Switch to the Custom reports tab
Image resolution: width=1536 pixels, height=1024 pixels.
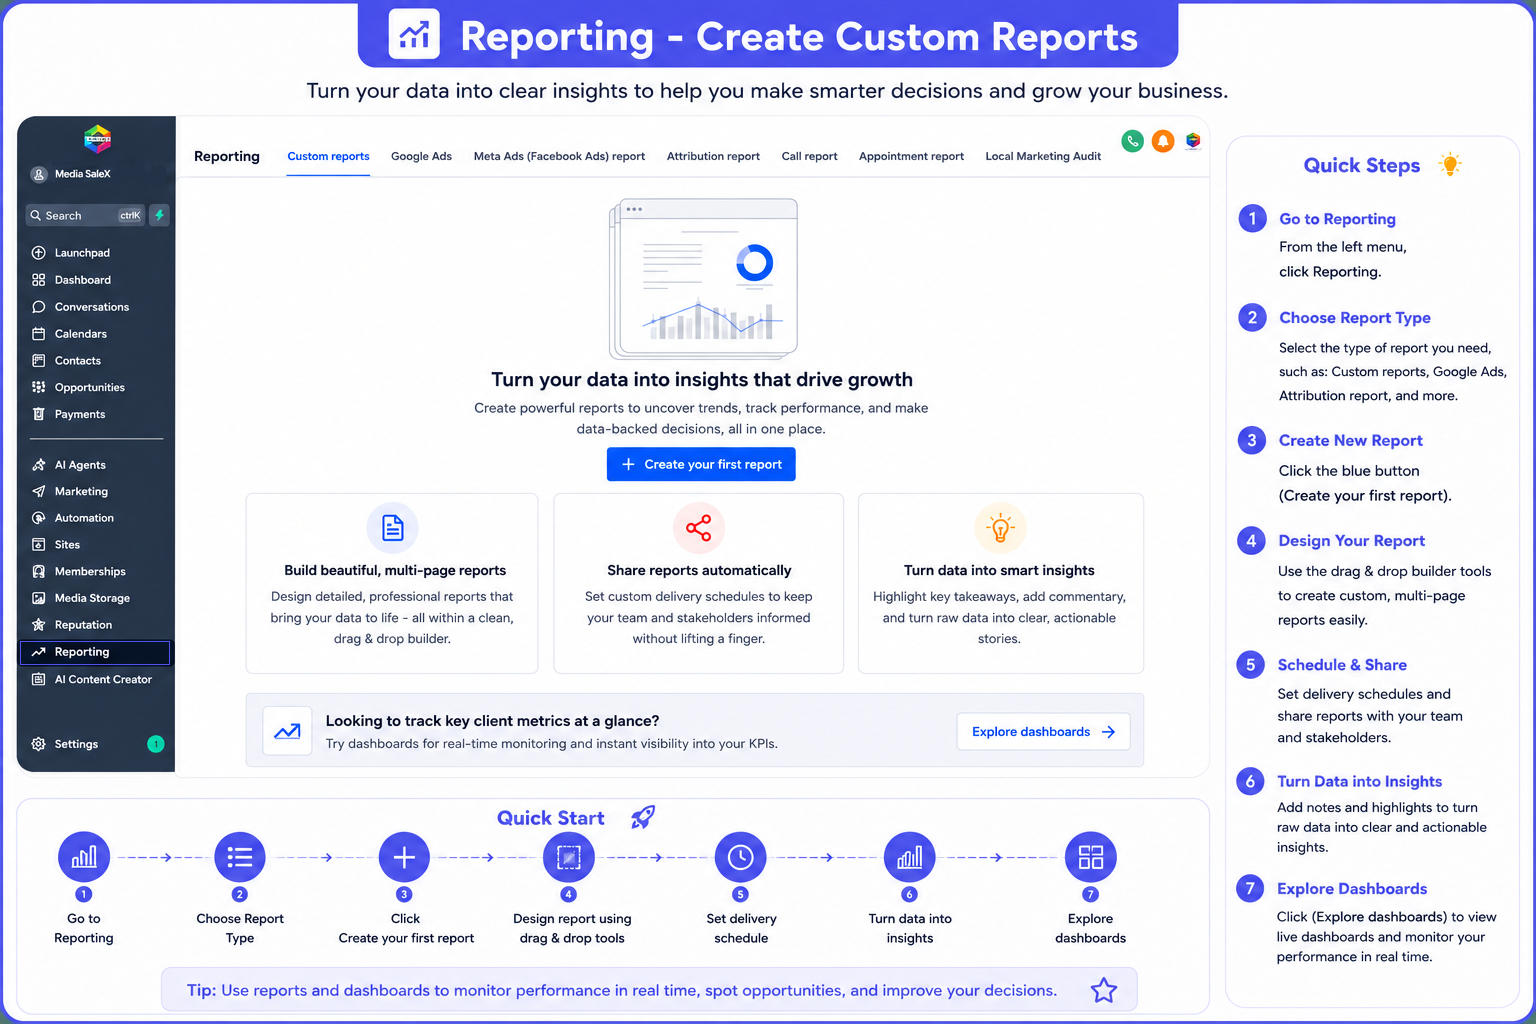coord(328,156)
